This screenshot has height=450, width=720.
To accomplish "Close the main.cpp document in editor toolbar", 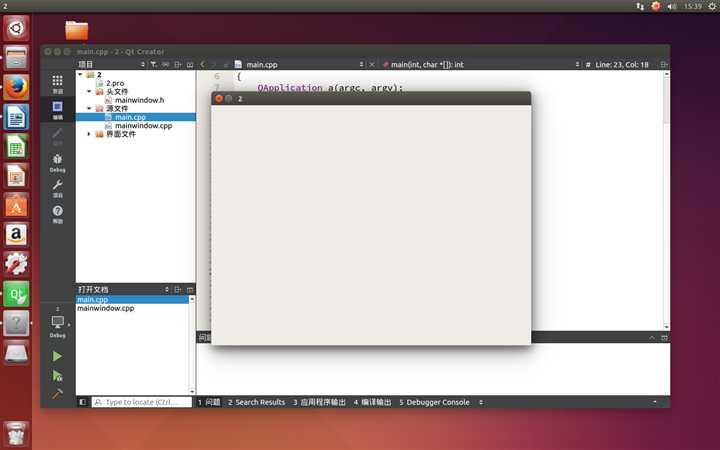I will click(x=372, y=65).
